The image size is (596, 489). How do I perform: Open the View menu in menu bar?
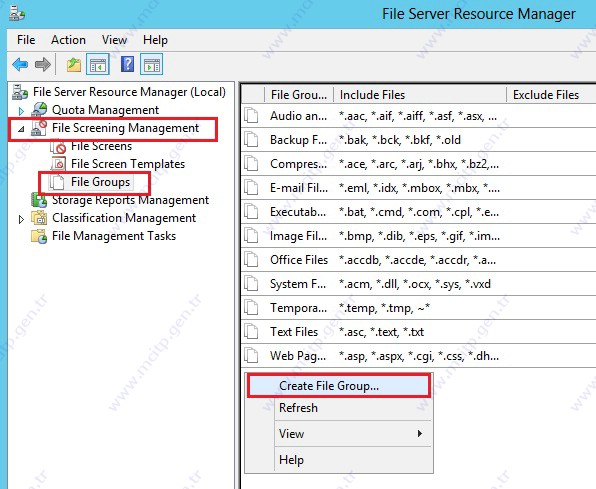114,40
